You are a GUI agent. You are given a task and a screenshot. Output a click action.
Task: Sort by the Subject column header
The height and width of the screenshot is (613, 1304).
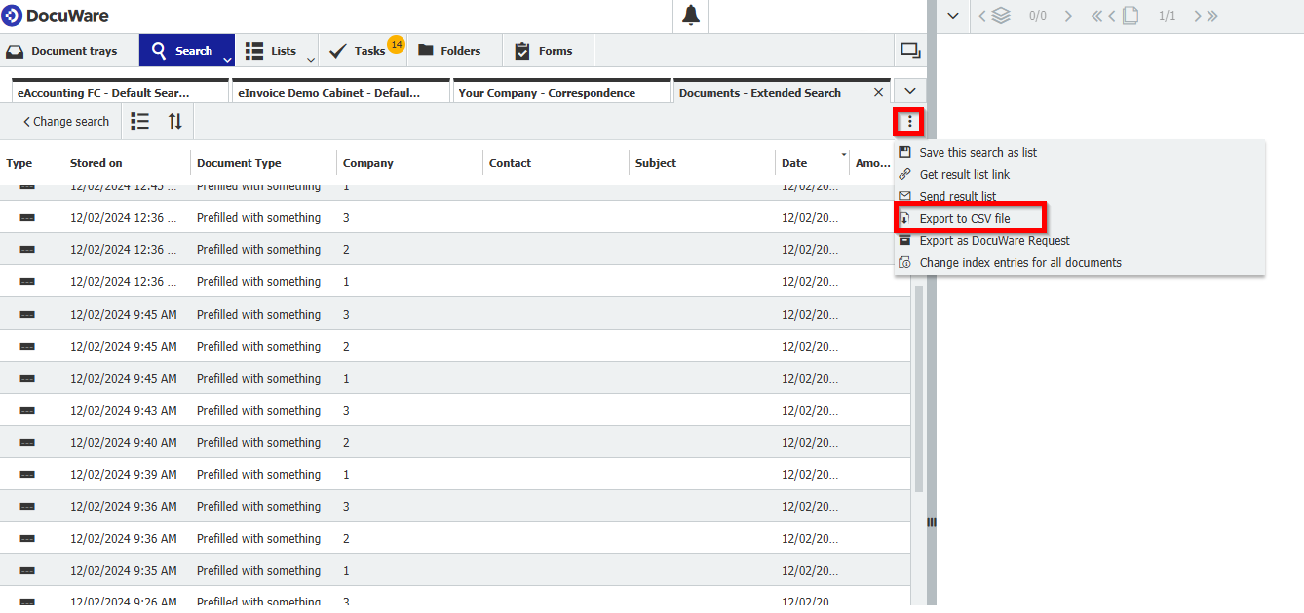click(x=655, y=163)
